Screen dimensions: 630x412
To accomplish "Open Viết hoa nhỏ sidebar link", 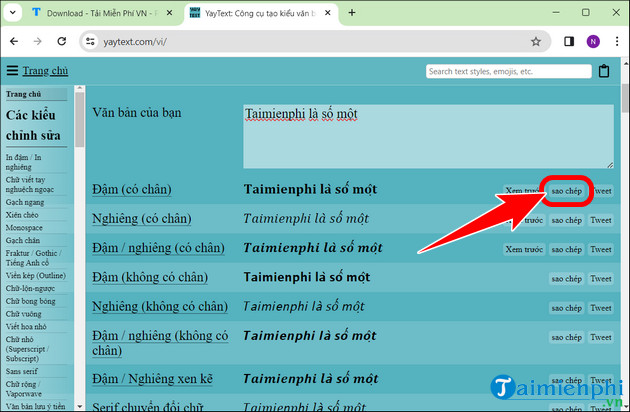I will point(26,327).
